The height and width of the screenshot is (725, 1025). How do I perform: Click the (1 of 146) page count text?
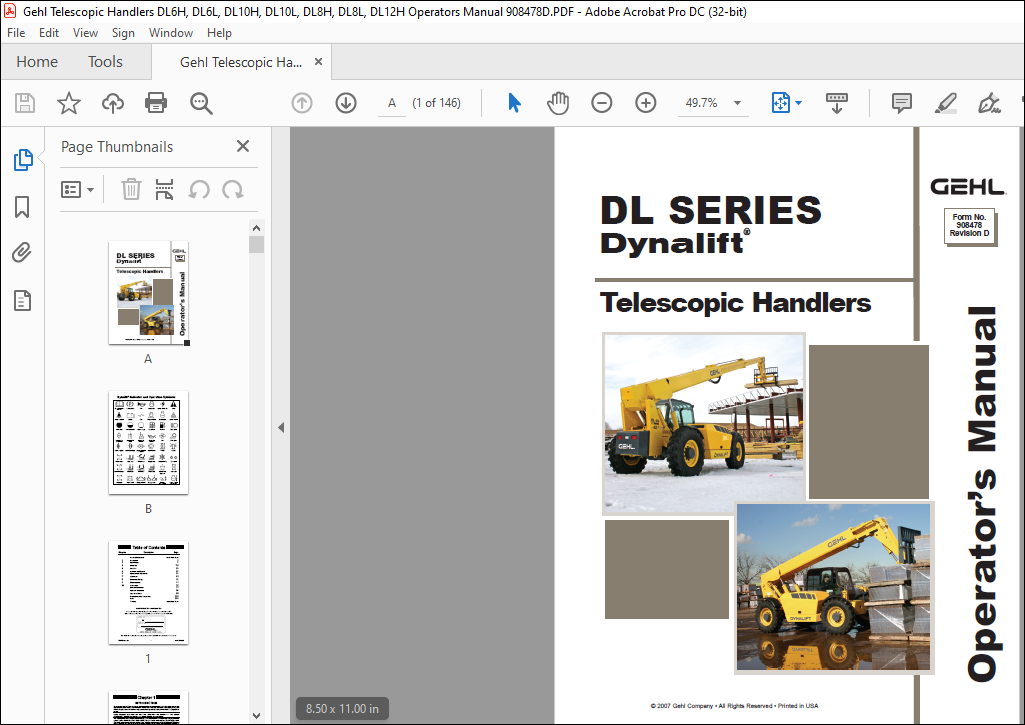pos(436,103)
